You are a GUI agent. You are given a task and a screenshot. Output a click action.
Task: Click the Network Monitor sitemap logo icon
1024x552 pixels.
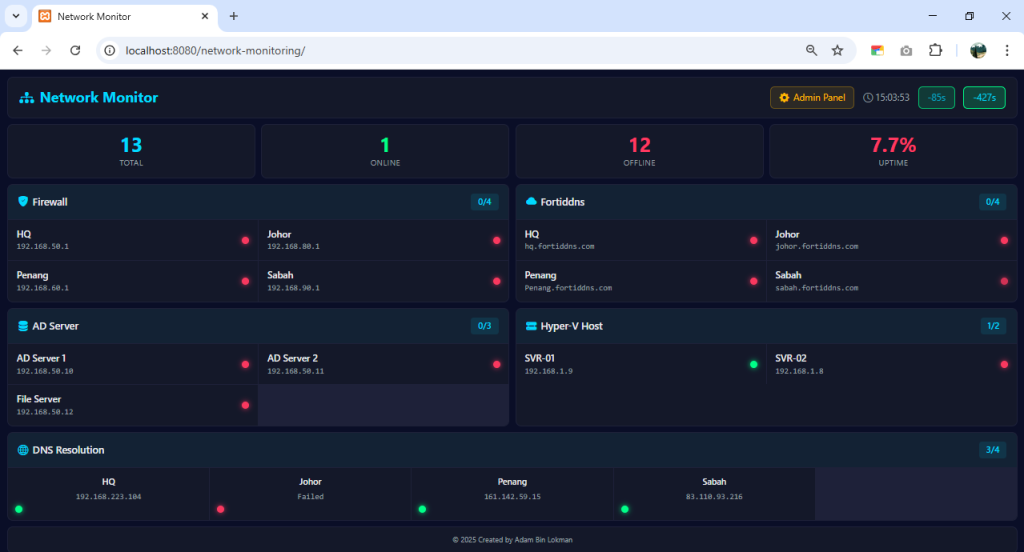26,98
